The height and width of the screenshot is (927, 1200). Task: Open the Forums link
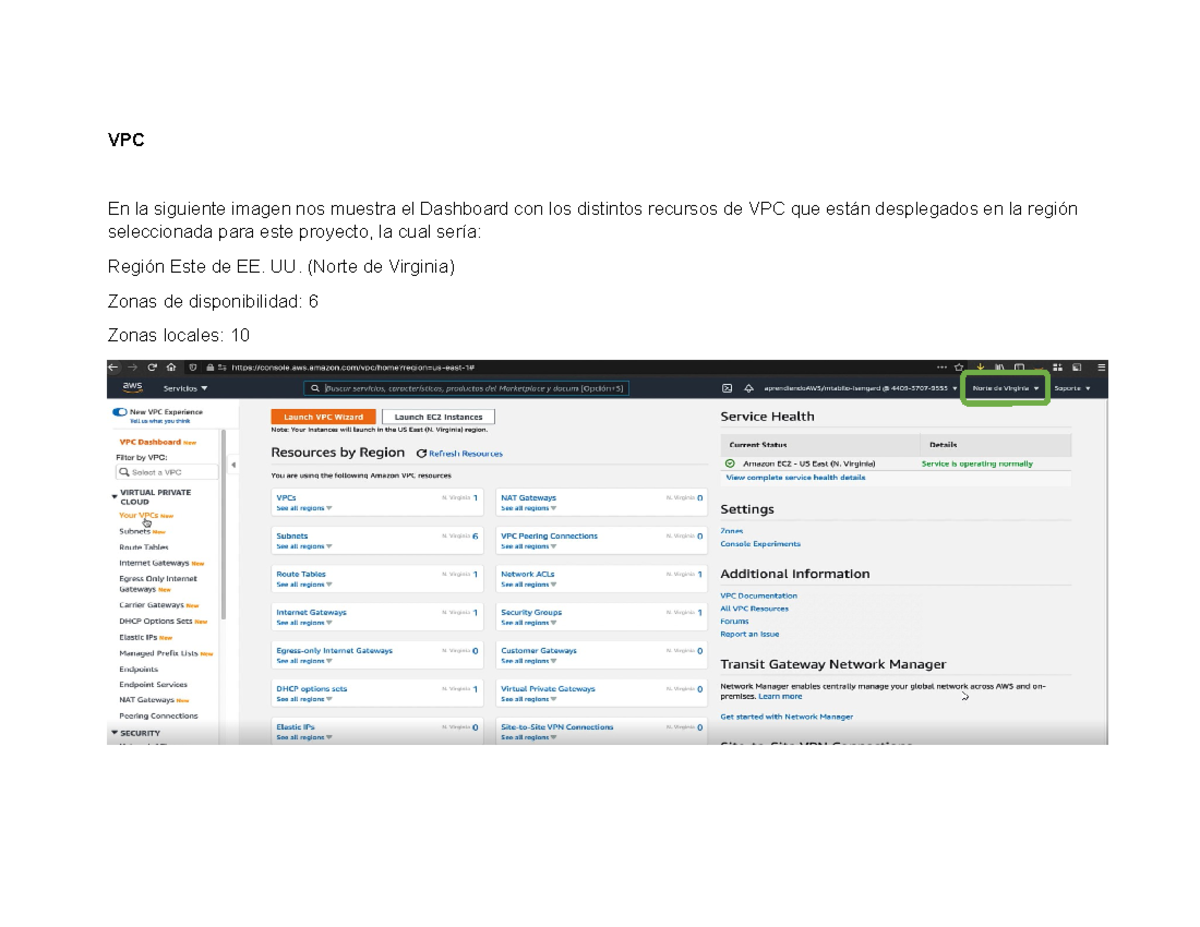tap(735, 621)
